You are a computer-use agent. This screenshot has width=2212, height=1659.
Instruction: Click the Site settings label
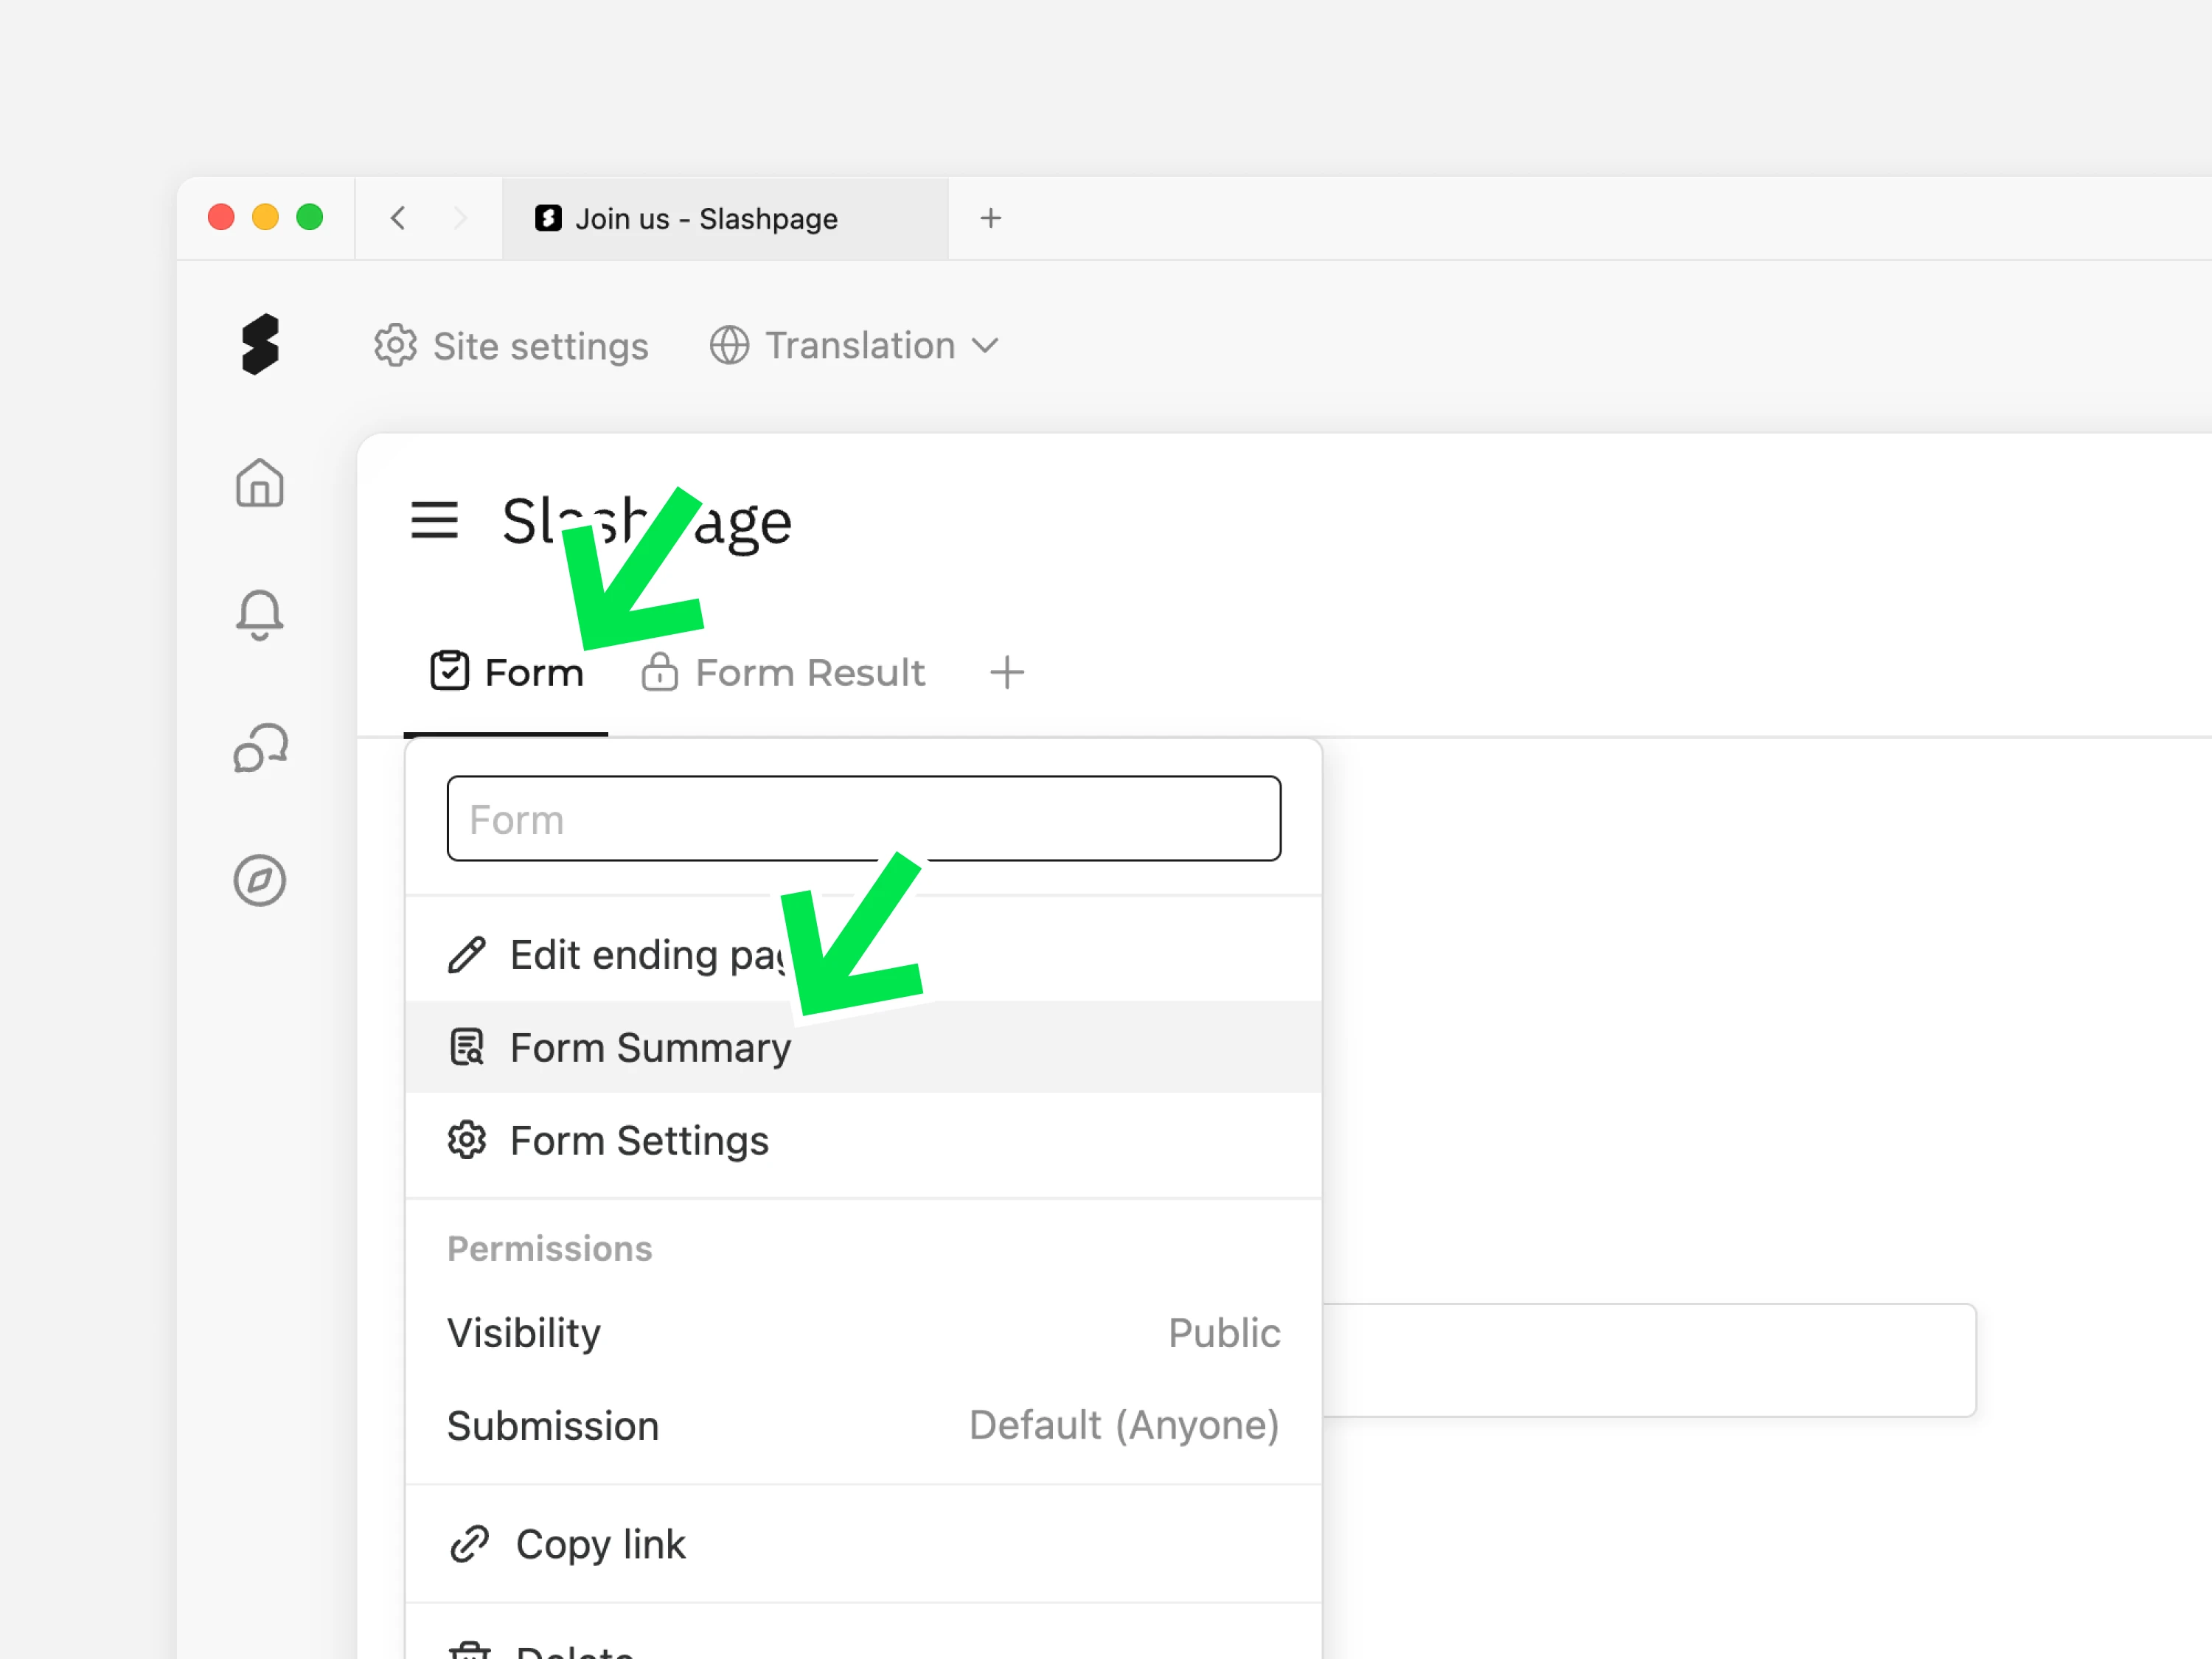[541, 347]
